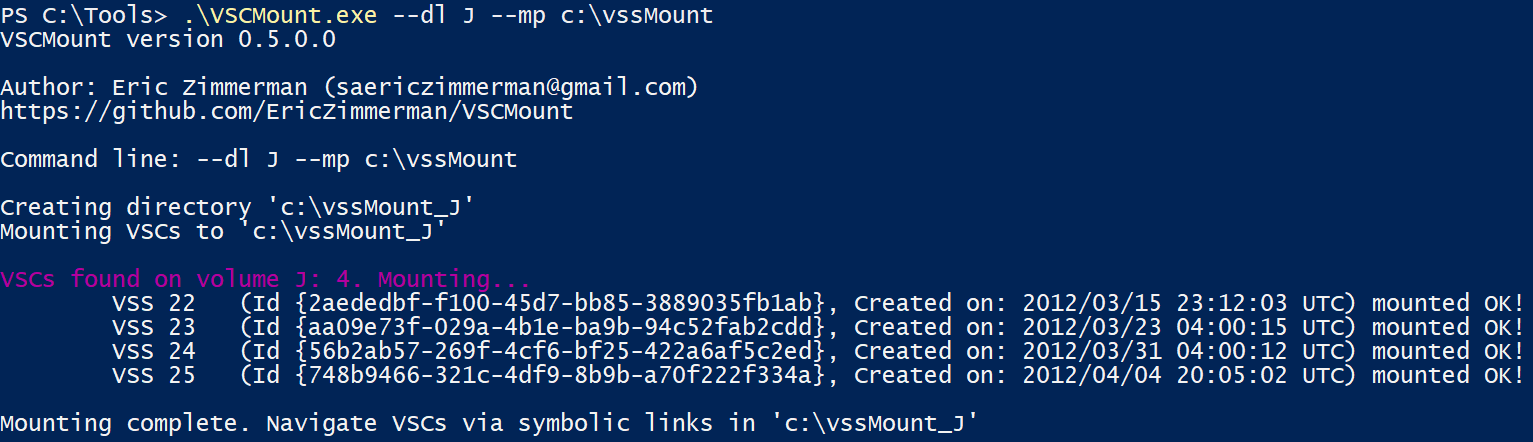The height and width of the screenshot is (442, 1533).
Task: Click the PS C:\Tools> prompt
Action: coord(86,15)
